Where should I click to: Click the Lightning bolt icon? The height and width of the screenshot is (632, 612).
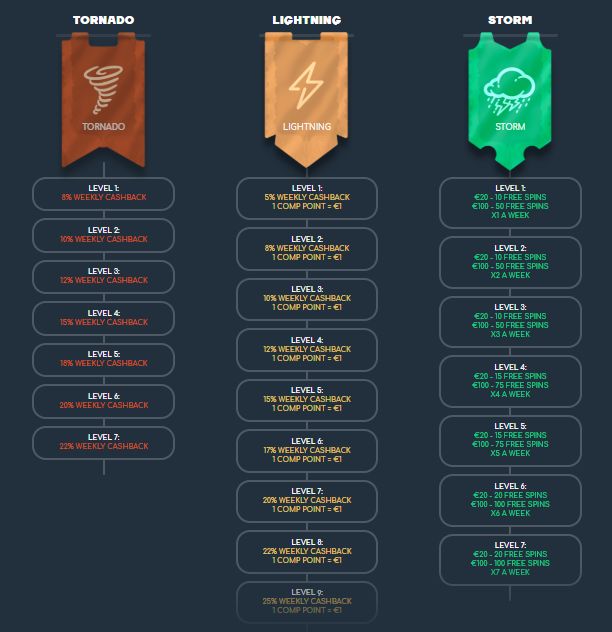[x=306, y=87]
